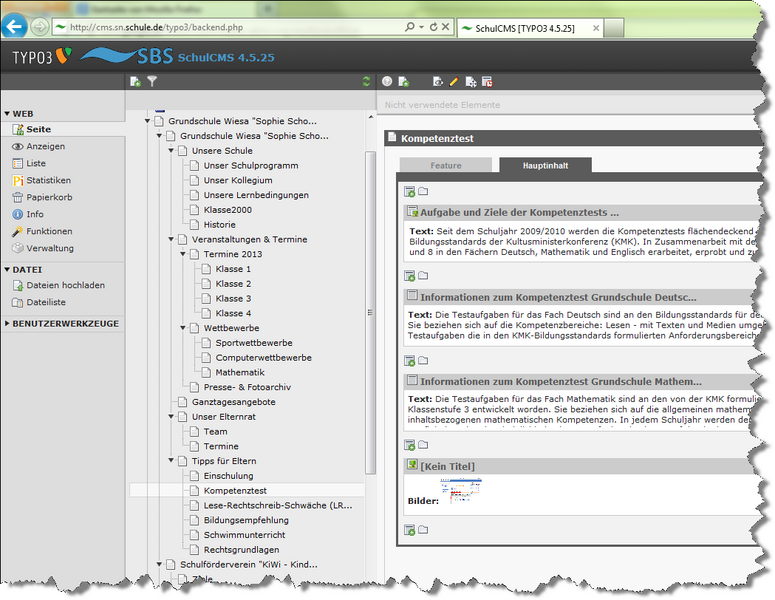
Task: Click the page history icon with red clock
Action: pyautogui.click(x=487, y=81)
